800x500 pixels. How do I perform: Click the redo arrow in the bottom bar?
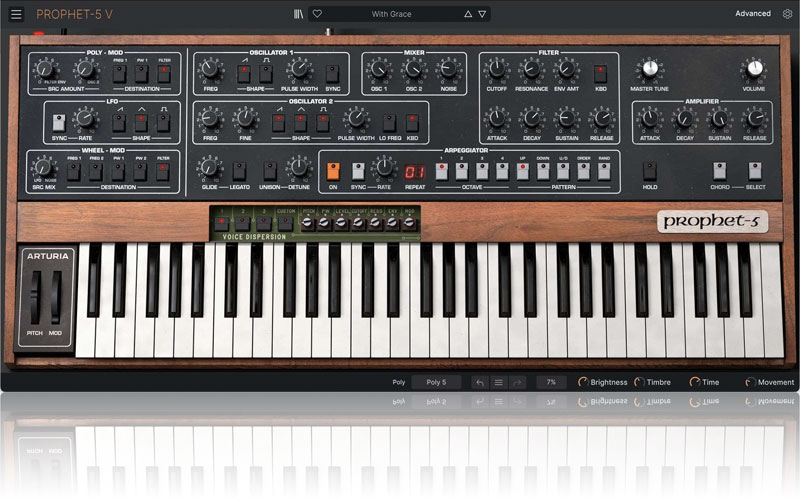[x=517, y=382]
